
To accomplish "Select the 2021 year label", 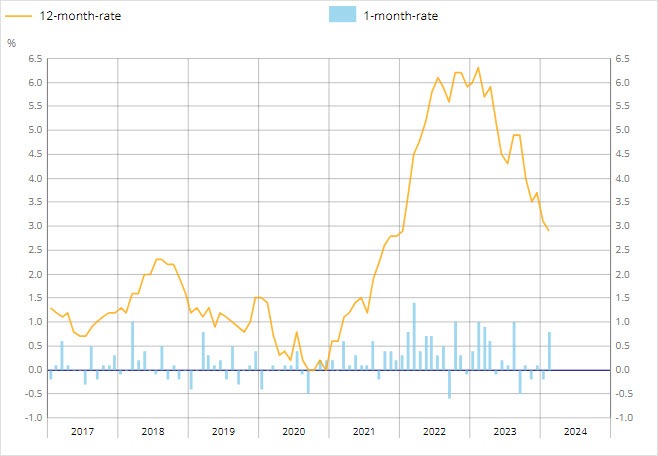I will [x=364, y=432].
